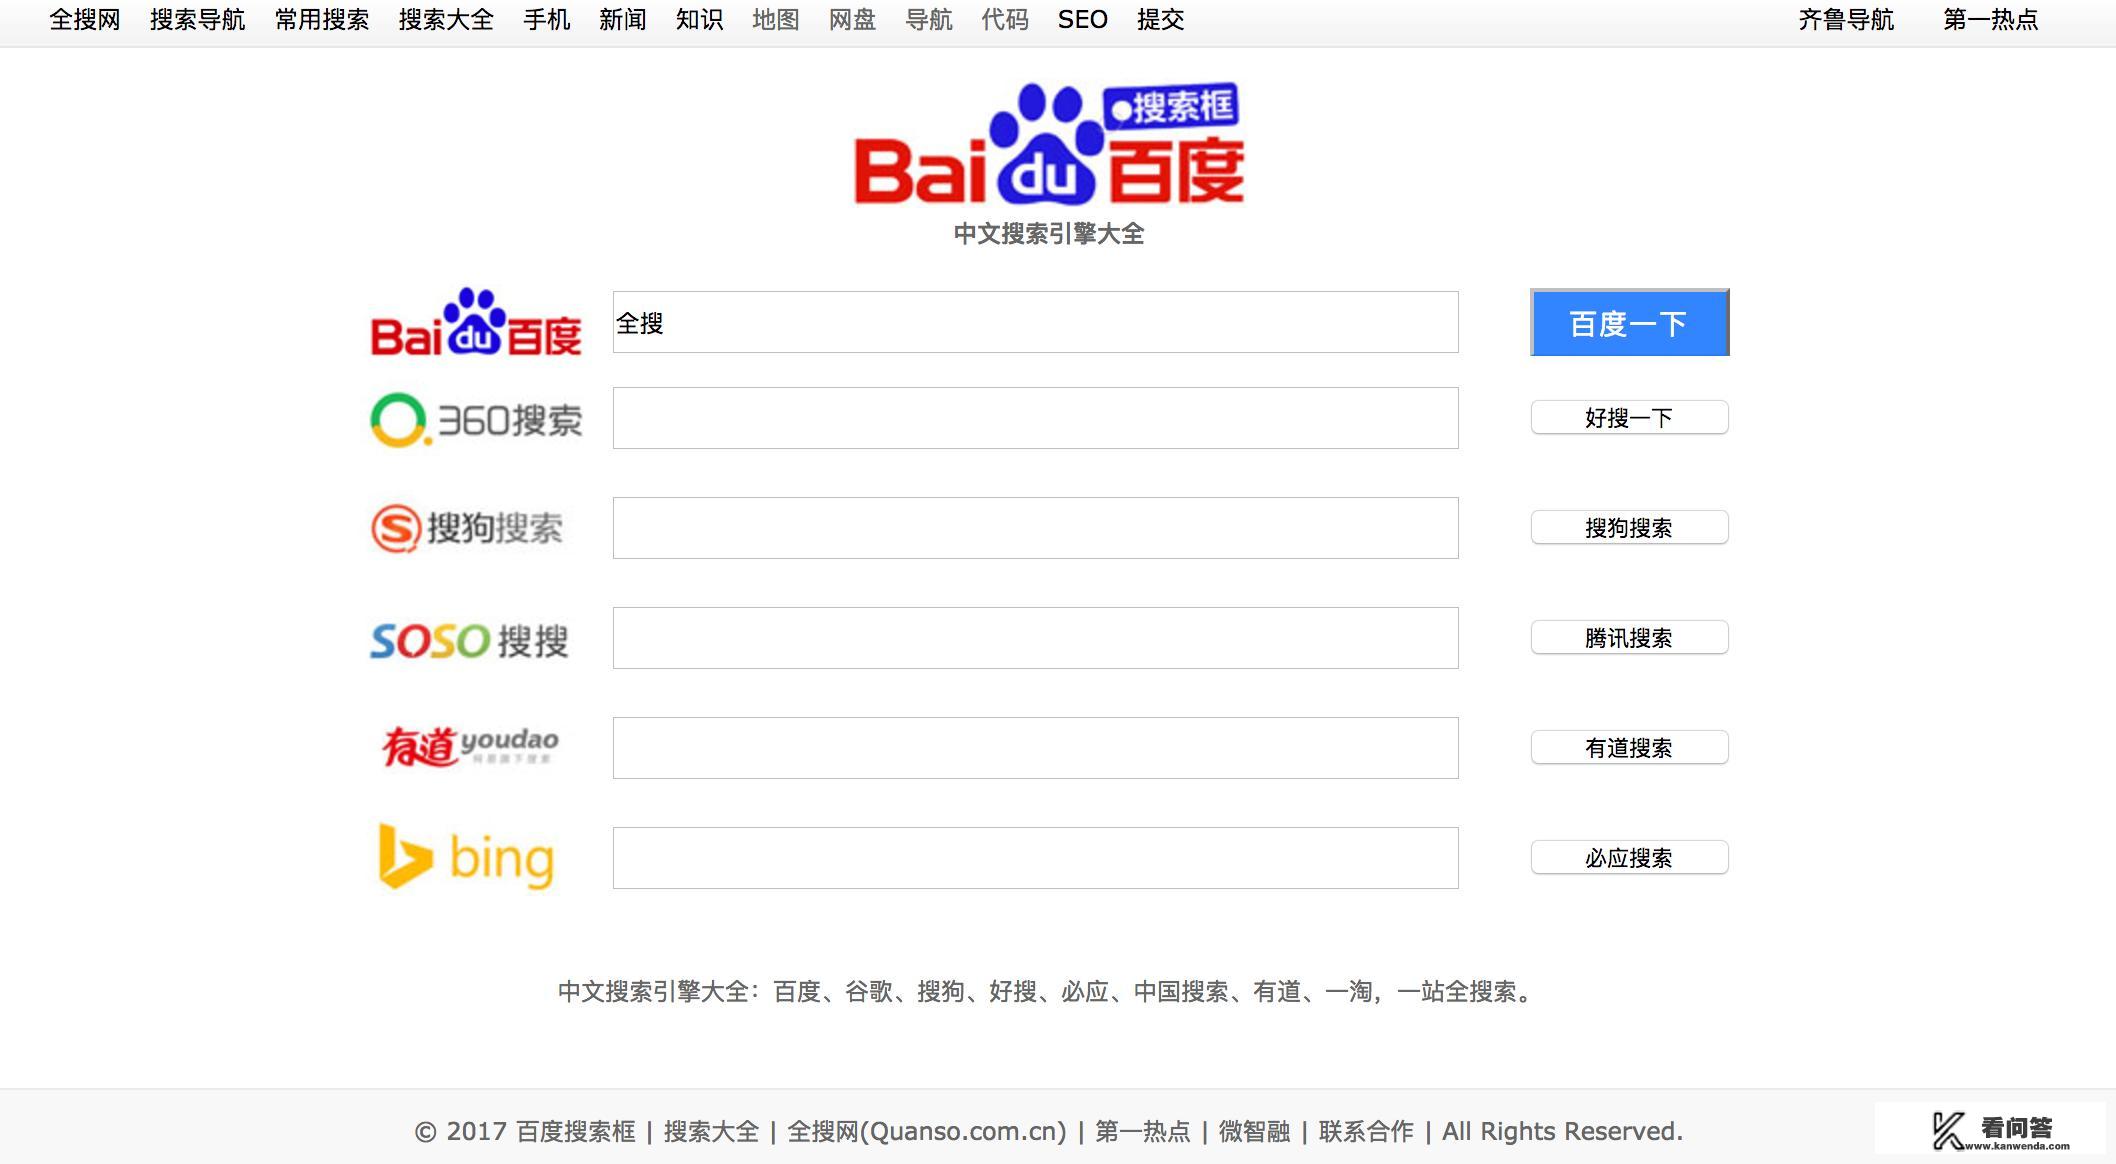Click the 有道搜索 button
Image resolution: width=2116 pixels, height=1164 pixels.
click(x=1629, y=748)
